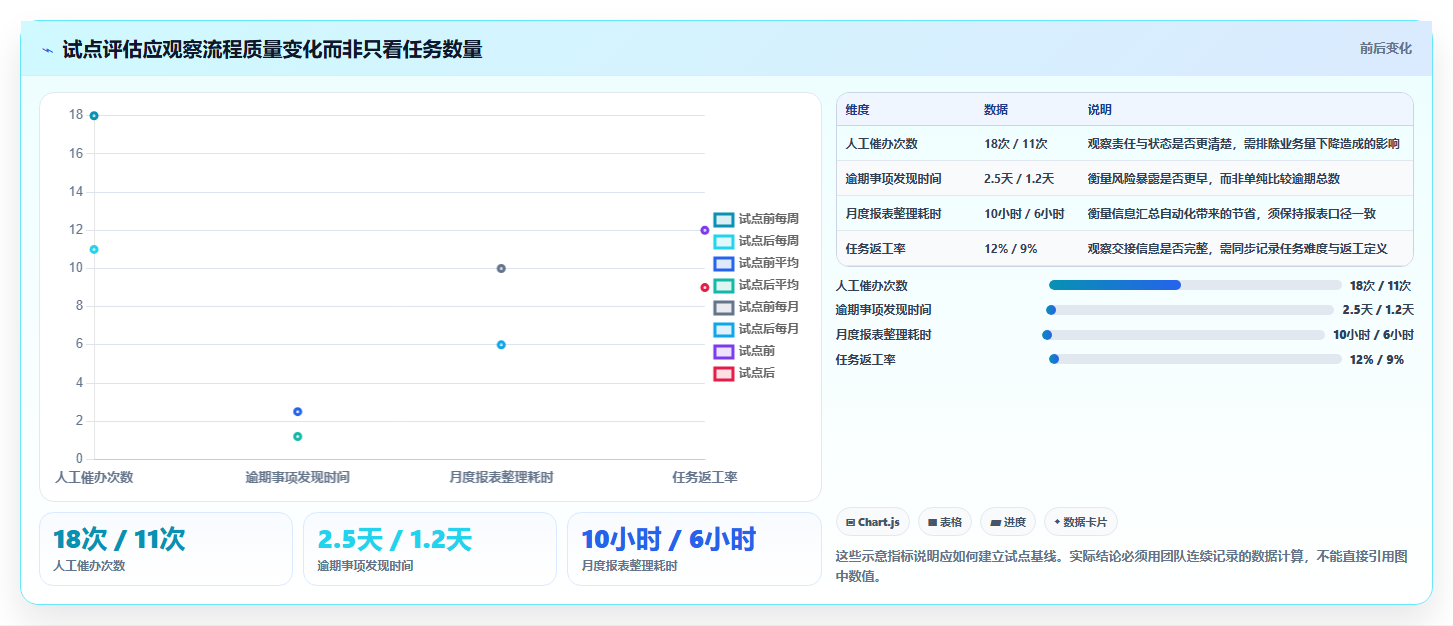Click the description starting 观察交接信息是否完整
Image resolution: width=1453 pixels, height=626 pixels.
coord(1237,249)
